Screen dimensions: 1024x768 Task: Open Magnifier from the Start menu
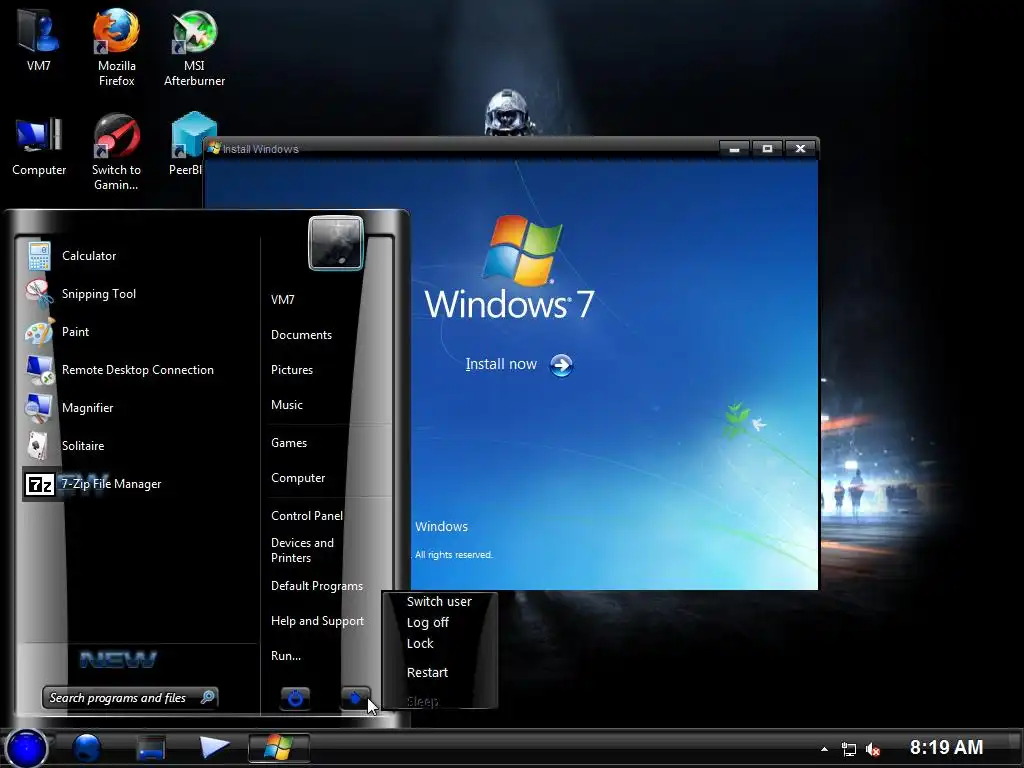[88, 408]
